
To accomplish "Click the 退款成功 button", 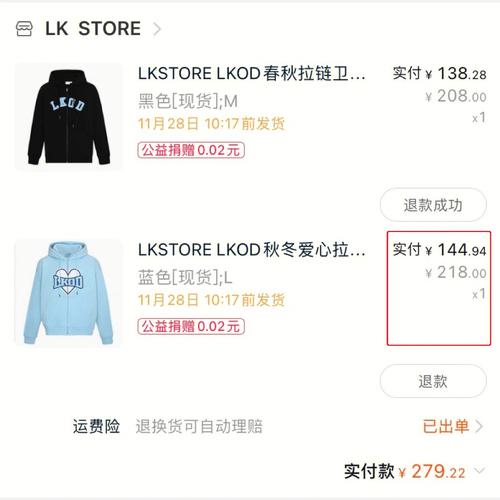I will click(433, 205).
